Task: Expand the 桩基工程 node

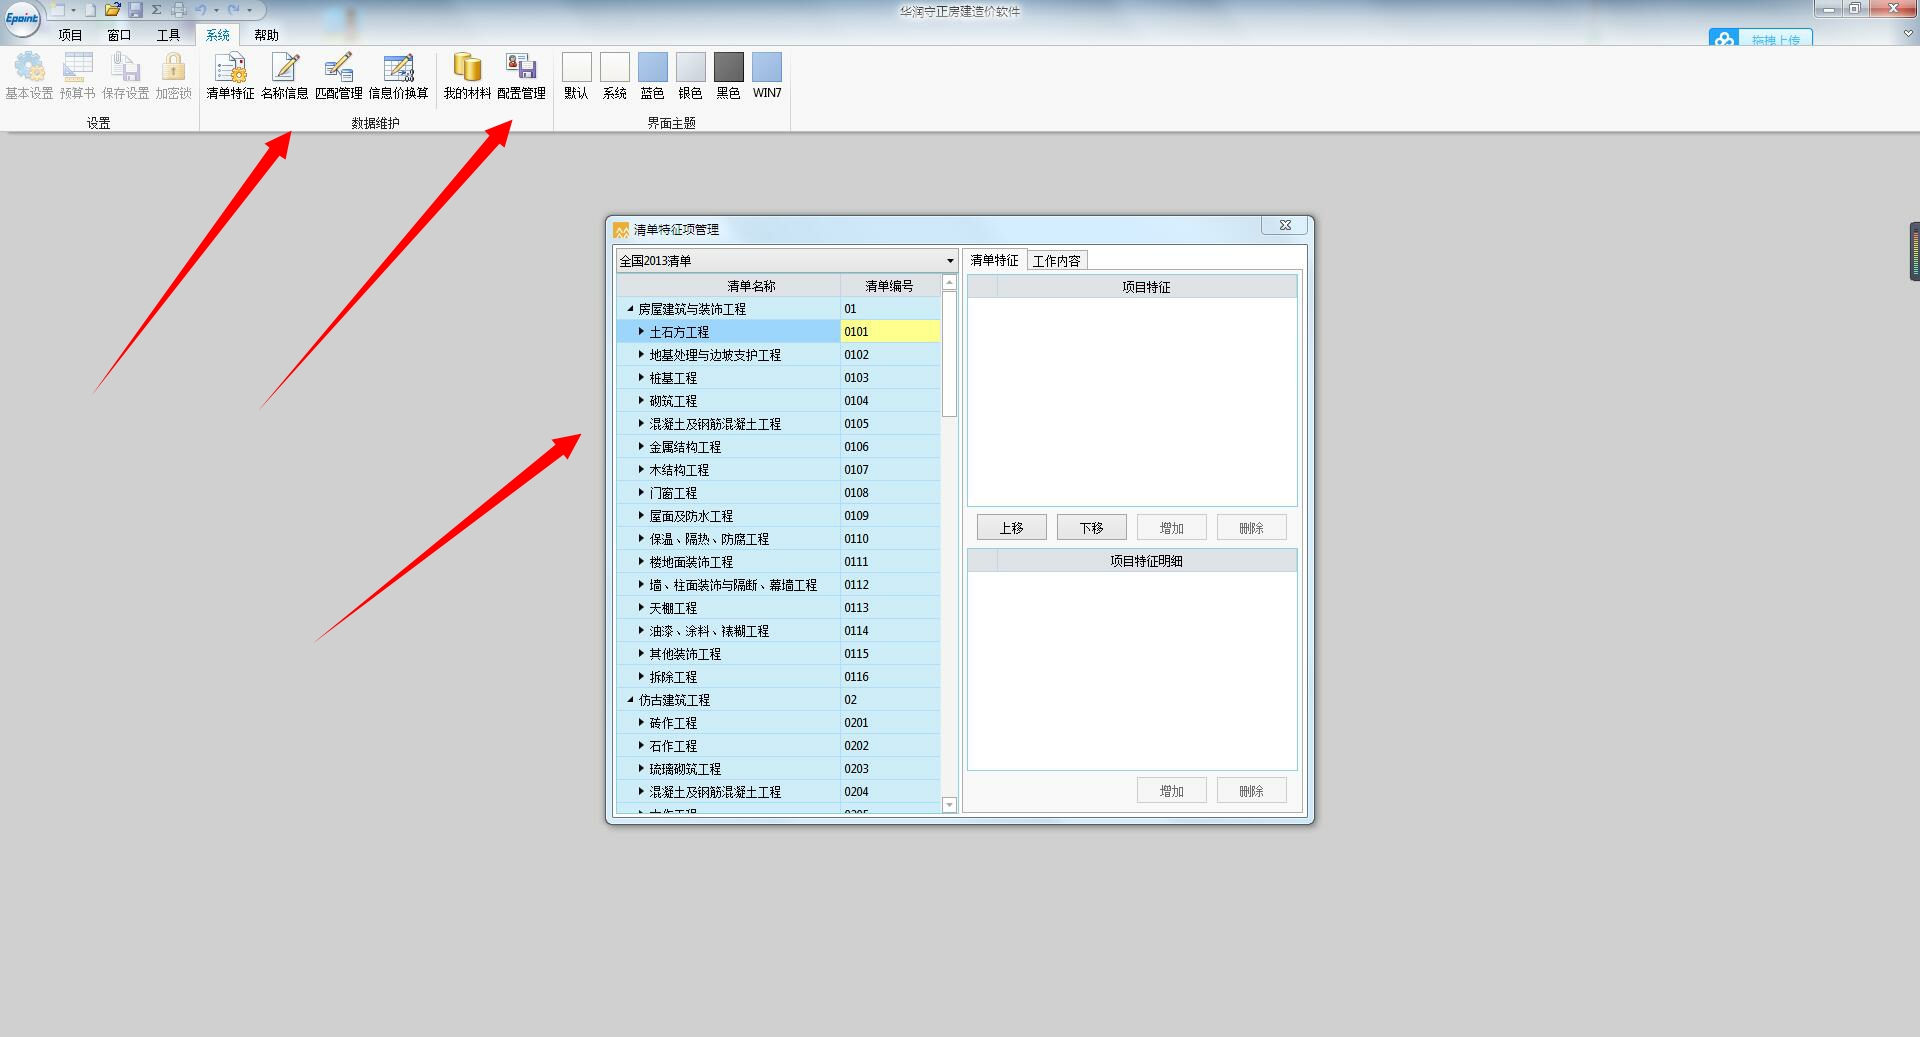Action: pos(641,378)
